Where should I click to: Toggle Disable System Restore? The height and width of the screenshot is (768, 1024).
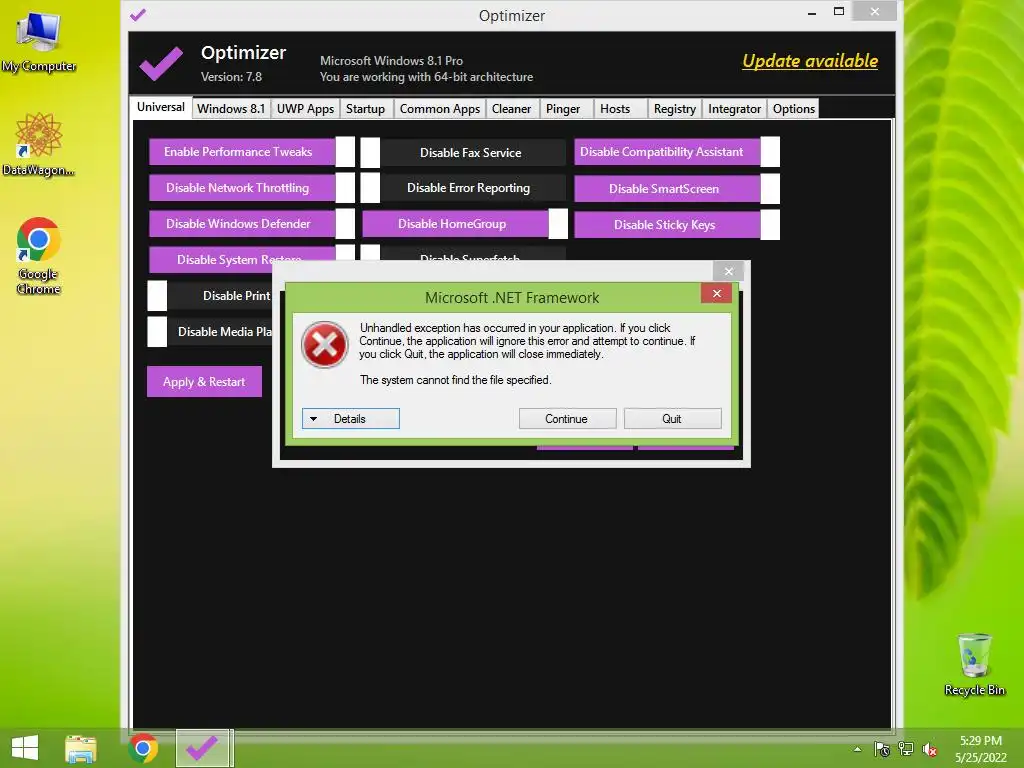coord(251,259)
